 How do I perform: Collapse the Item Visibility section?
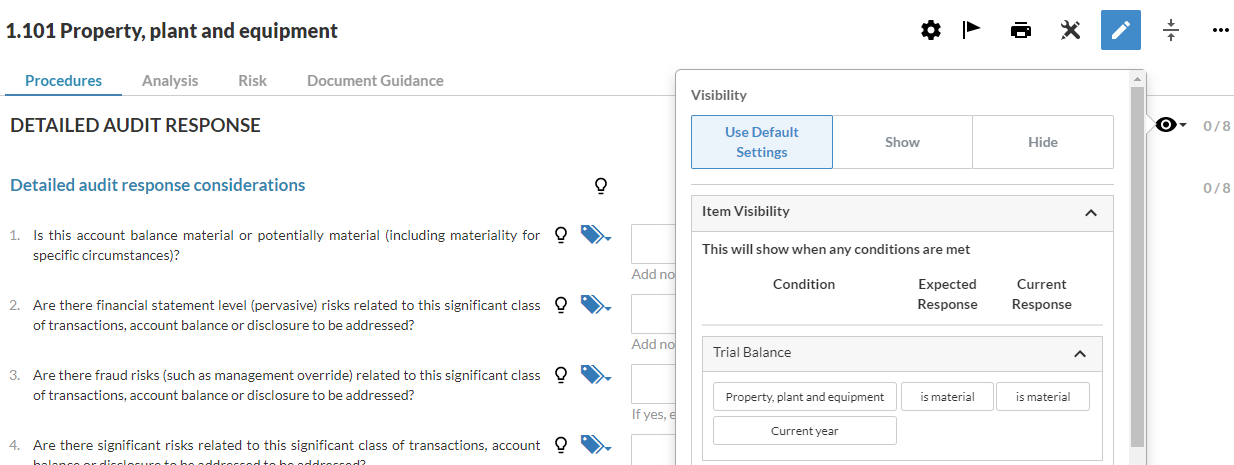(x=1091, y=212)
